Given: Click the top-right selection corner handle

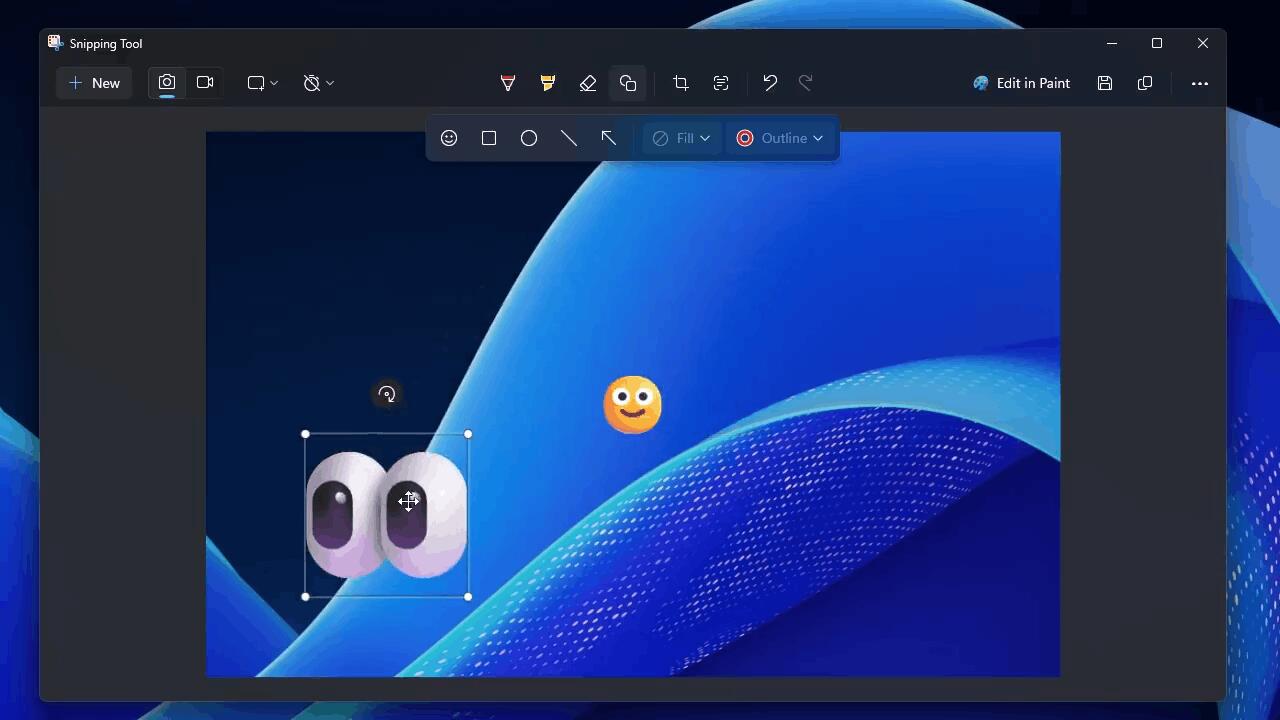Looking at the screenshot, I should click(468, 434).
